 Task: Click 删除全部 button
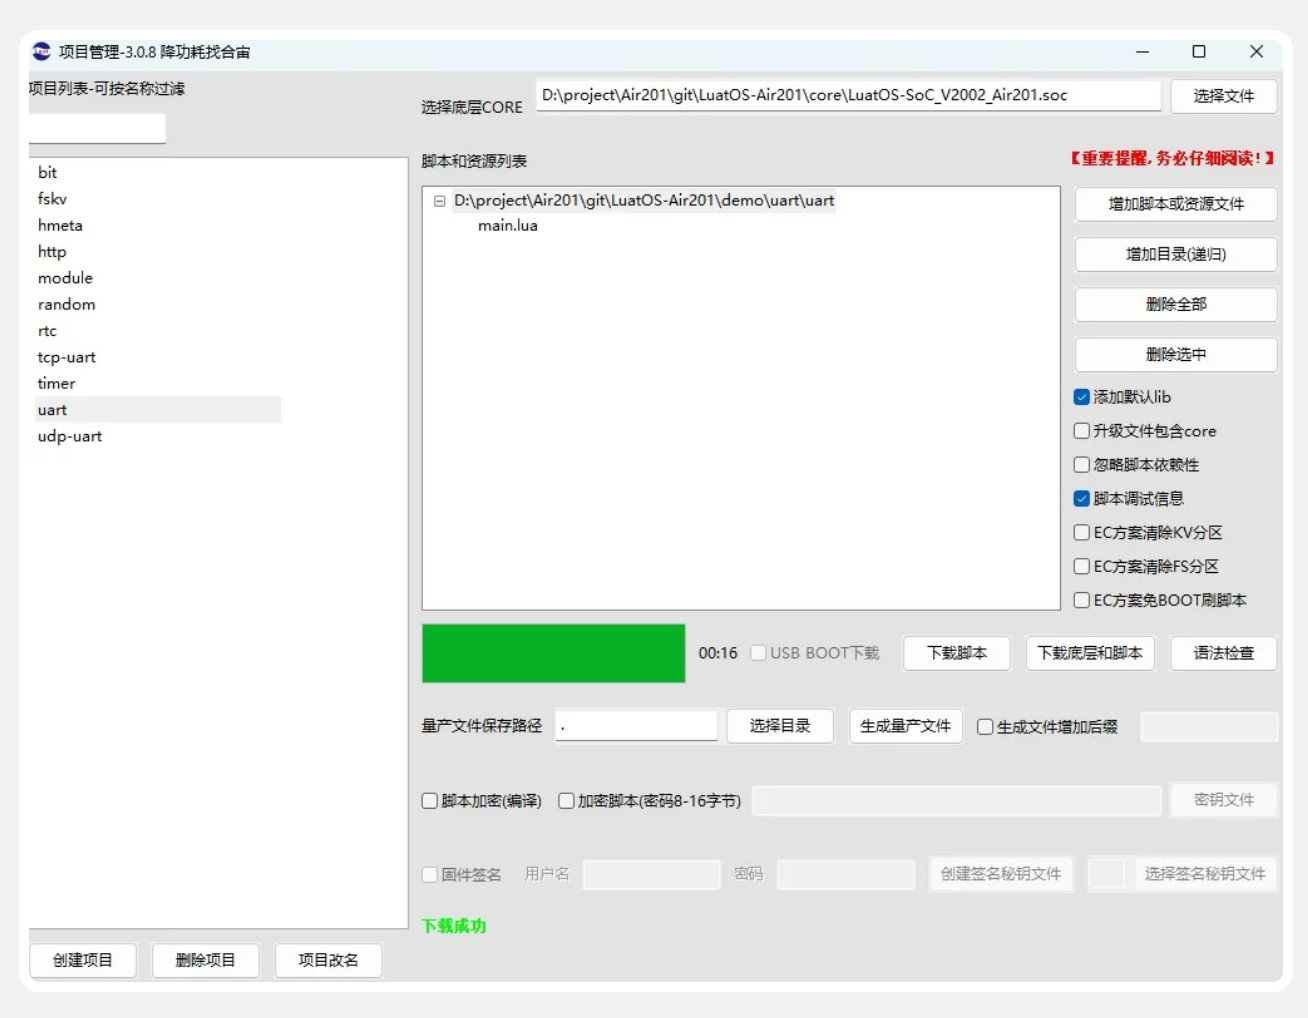(x=1176, y=304)
